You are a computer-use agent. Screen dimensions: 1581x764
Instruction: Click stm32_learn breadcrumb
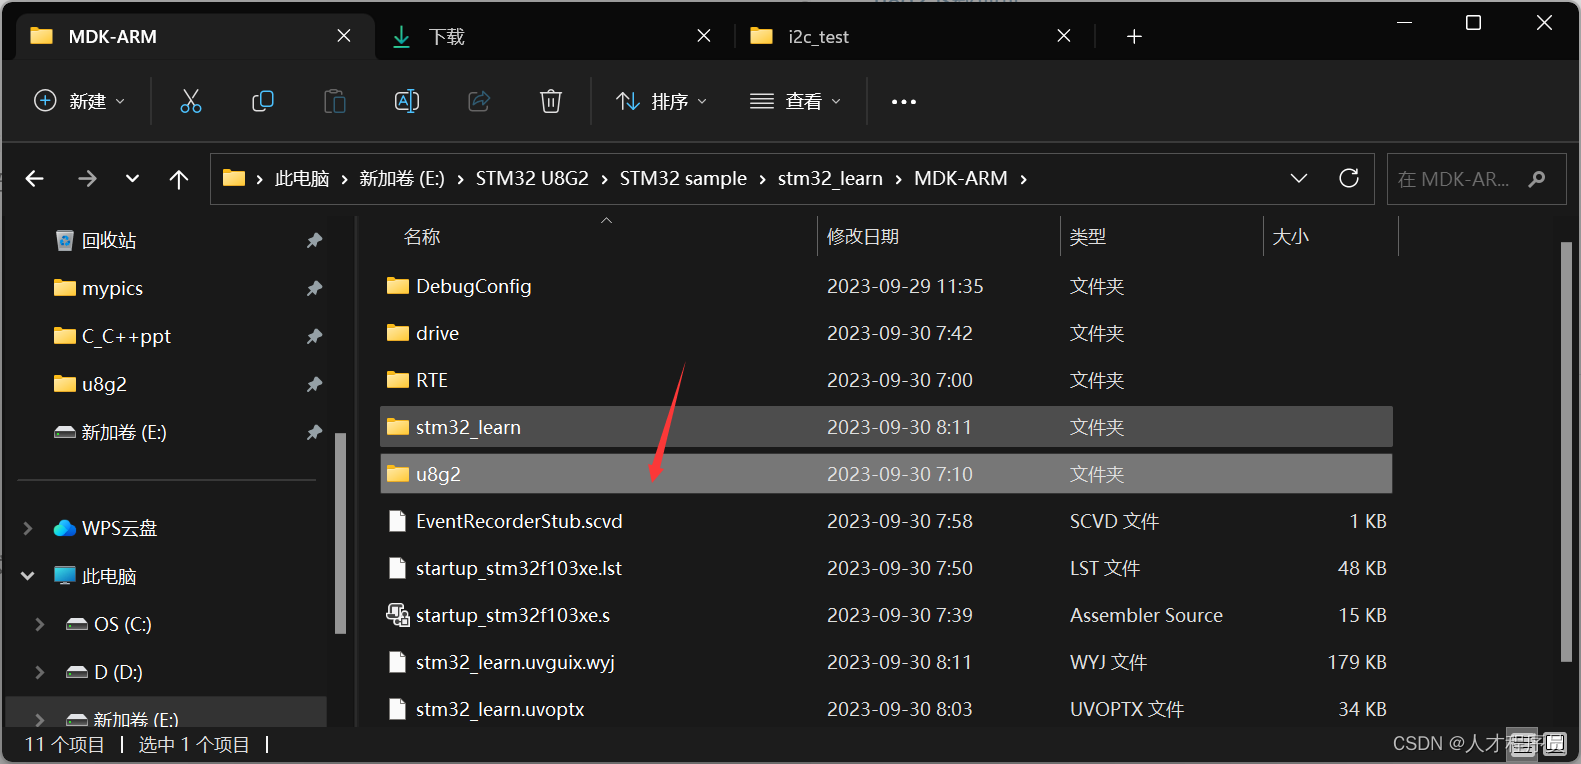pos(830,178)
